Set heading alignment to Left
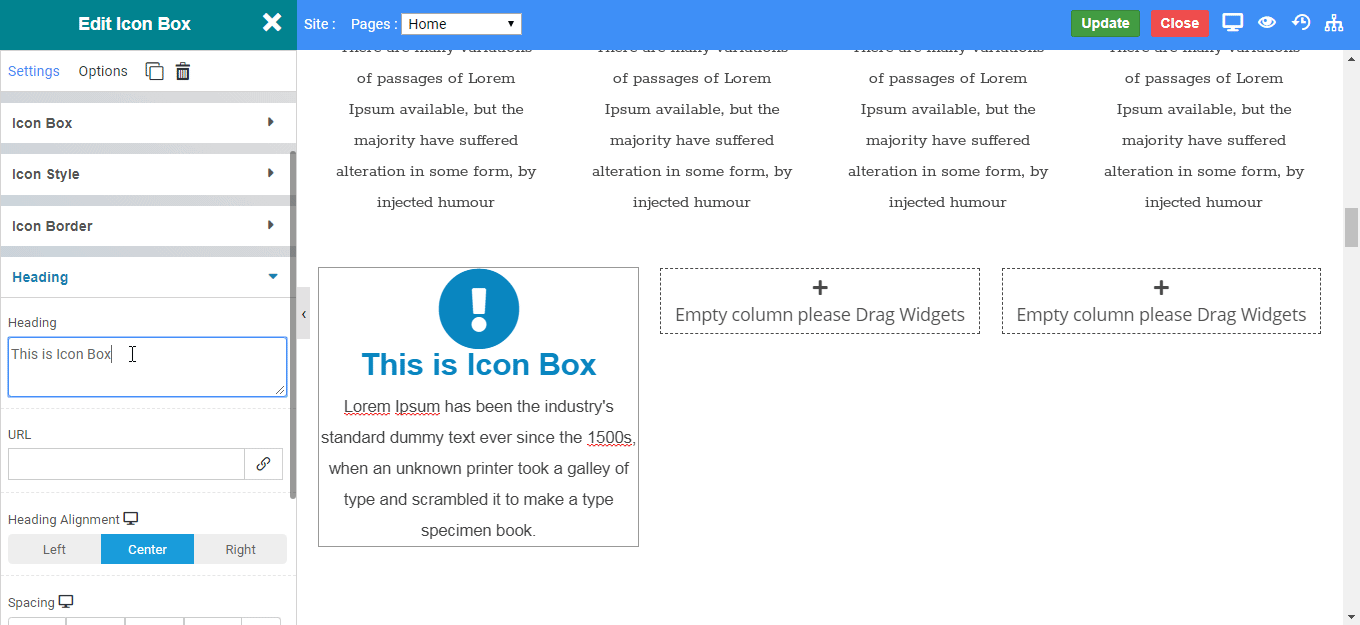Viewport: 1360px width, 625px height. (x=54, y=549)
